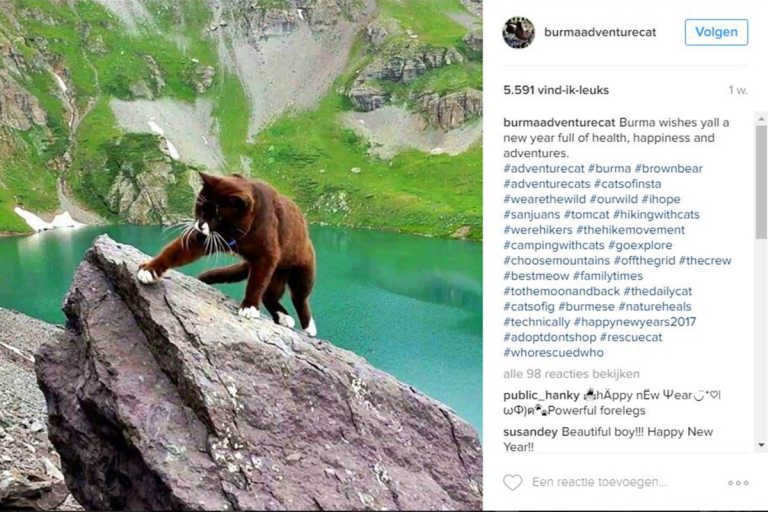The height and width of the screenshot is (512, 768).
Task: Click the burmaadventurecat profile avatar
Action: (518, 32)
